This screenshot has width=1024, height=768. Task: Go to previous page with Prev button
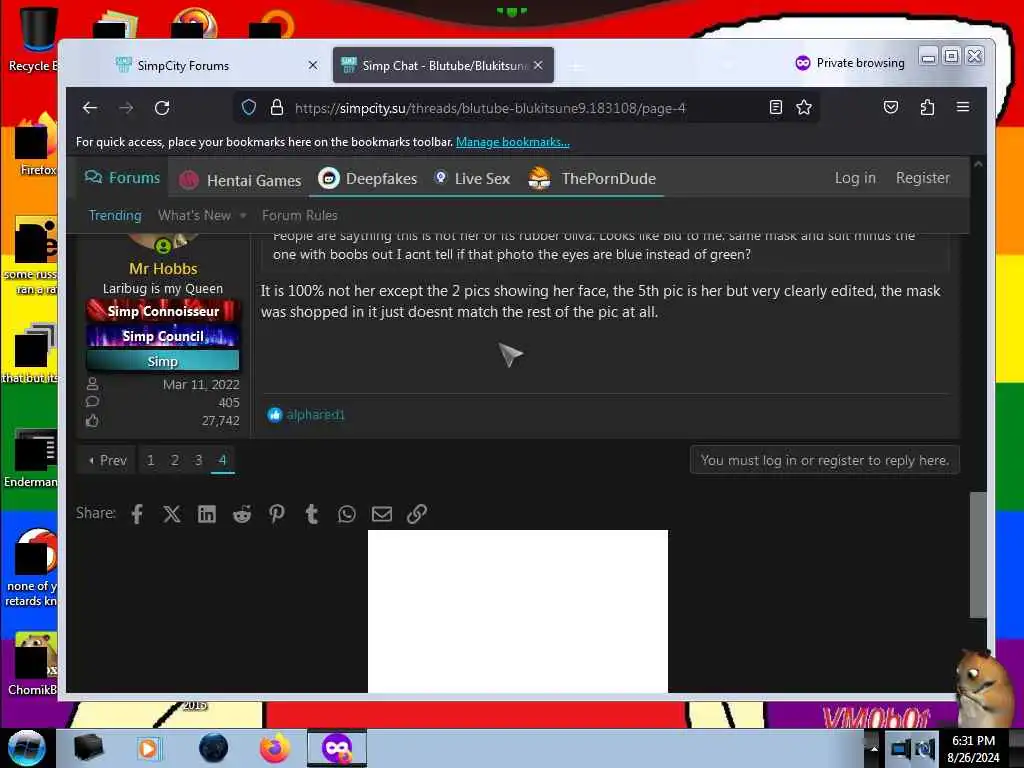[107, 460]
